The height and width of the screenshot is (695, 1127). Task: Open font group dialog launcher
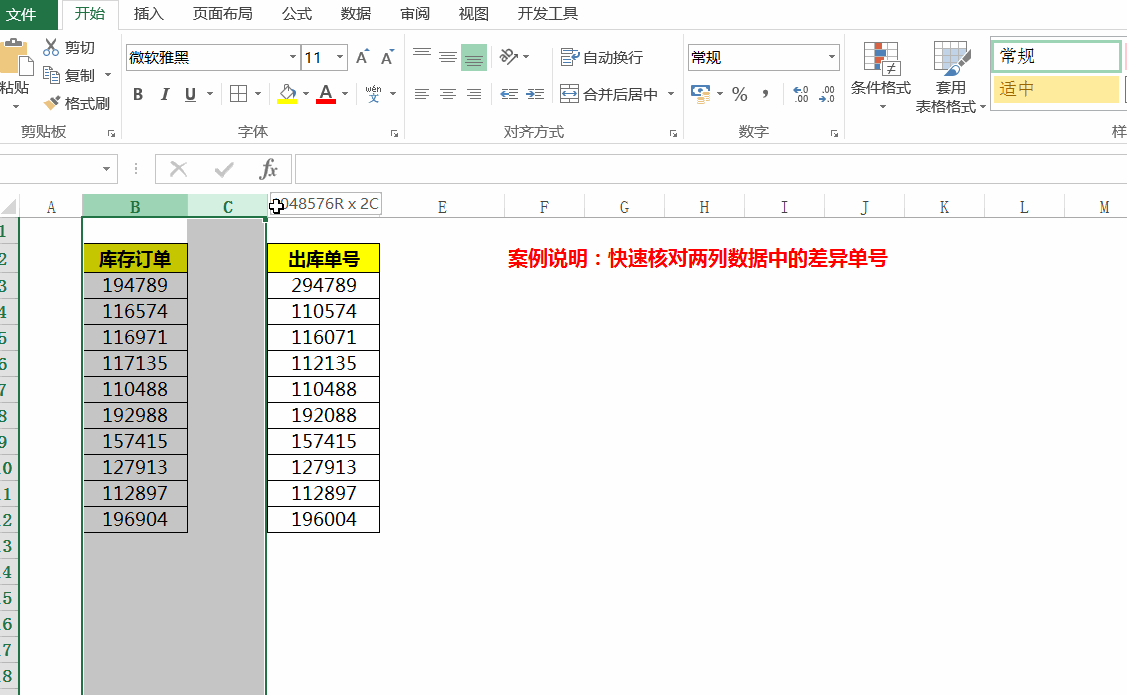point(395,134)
